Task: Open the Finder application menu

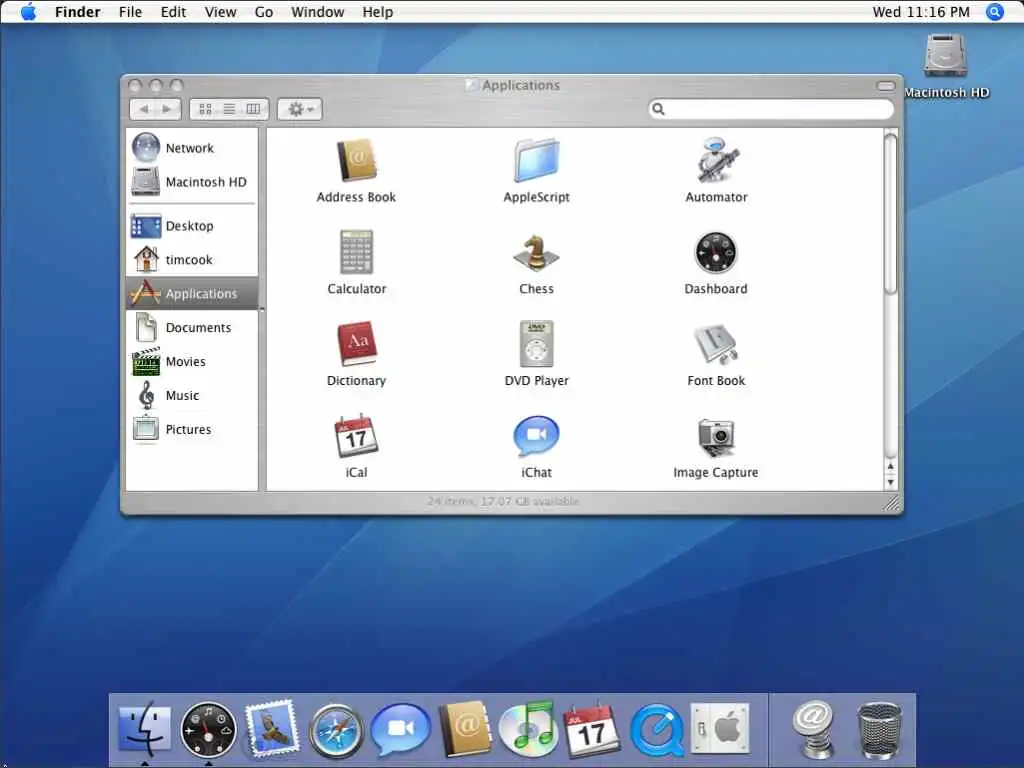Action: [78, 12]
